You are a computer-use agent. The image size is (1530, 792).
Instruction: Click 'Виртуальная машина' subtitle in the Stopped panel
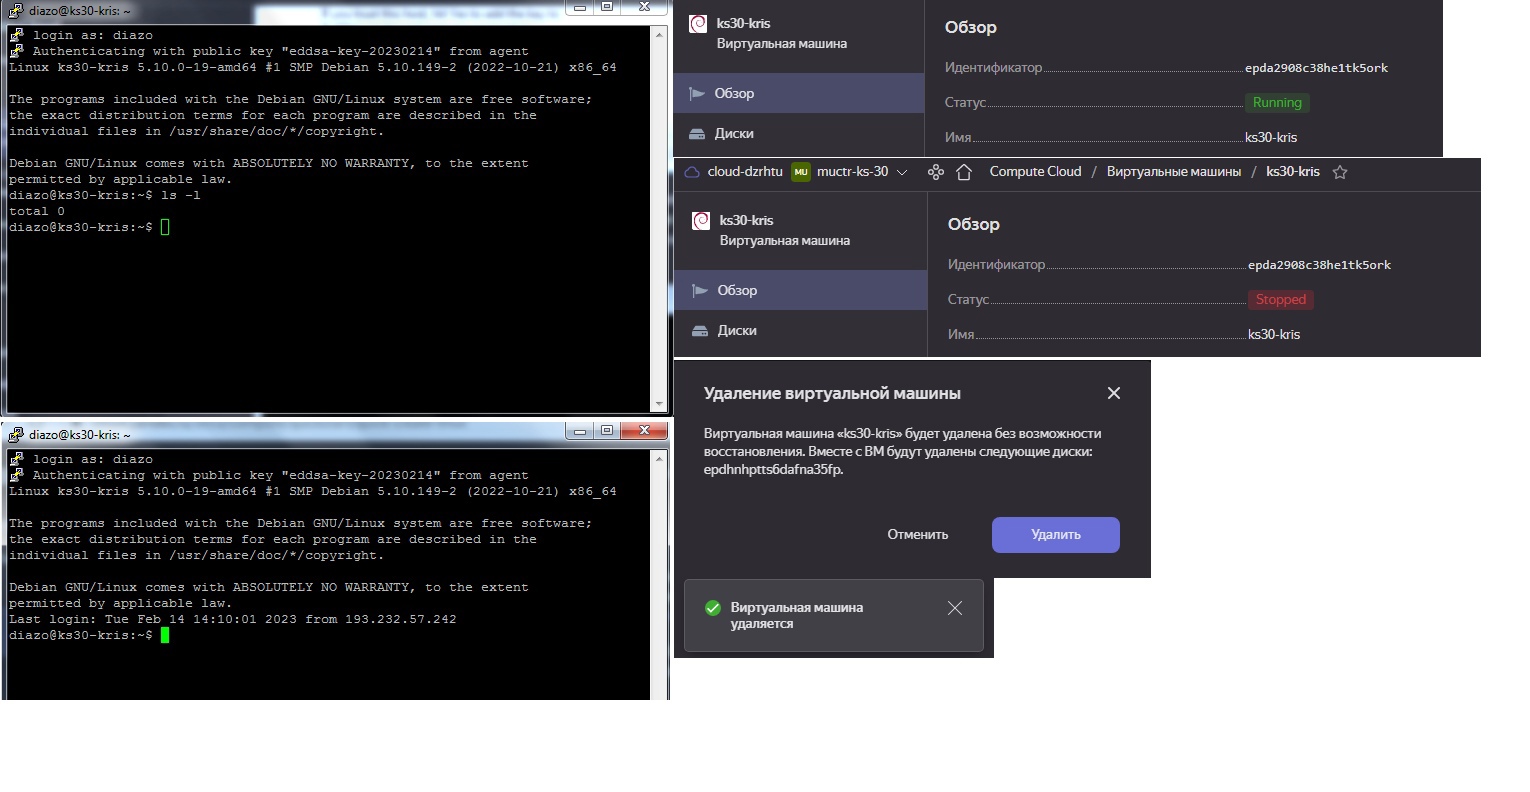[784, 241]
